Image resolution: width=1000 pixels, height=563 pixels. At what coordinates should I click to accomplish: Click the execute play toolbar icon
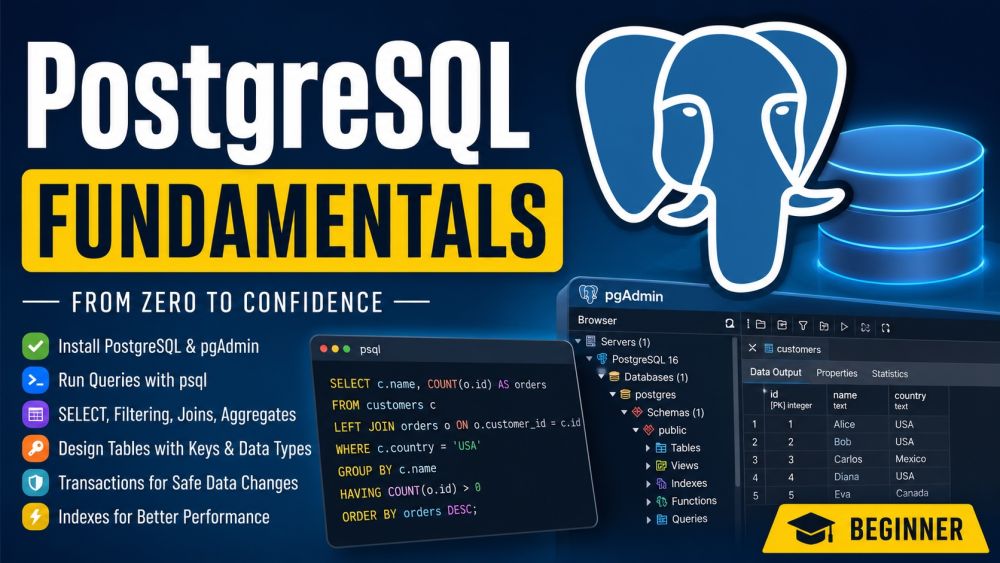(x=844, y=326)
